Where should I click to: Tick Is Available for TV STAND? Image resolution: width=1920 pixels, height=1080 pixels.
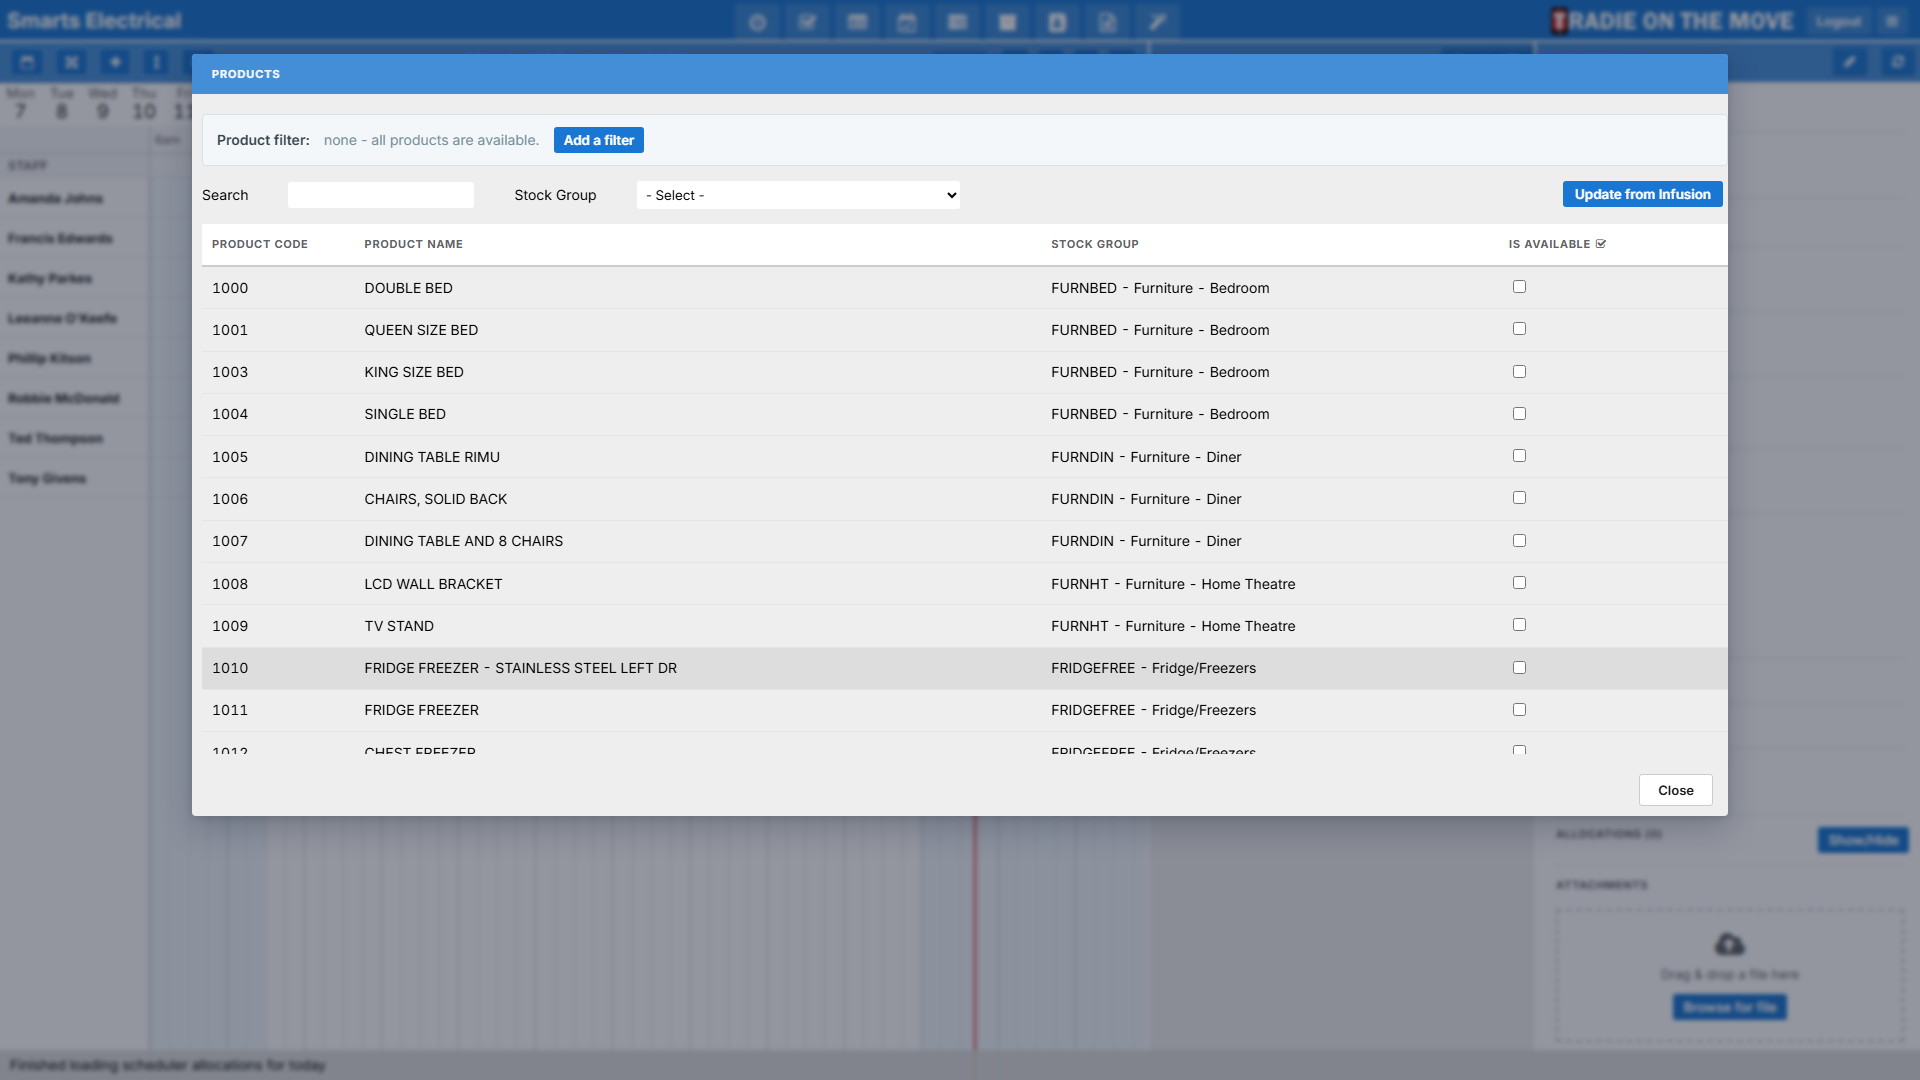tap(1519, 625)
